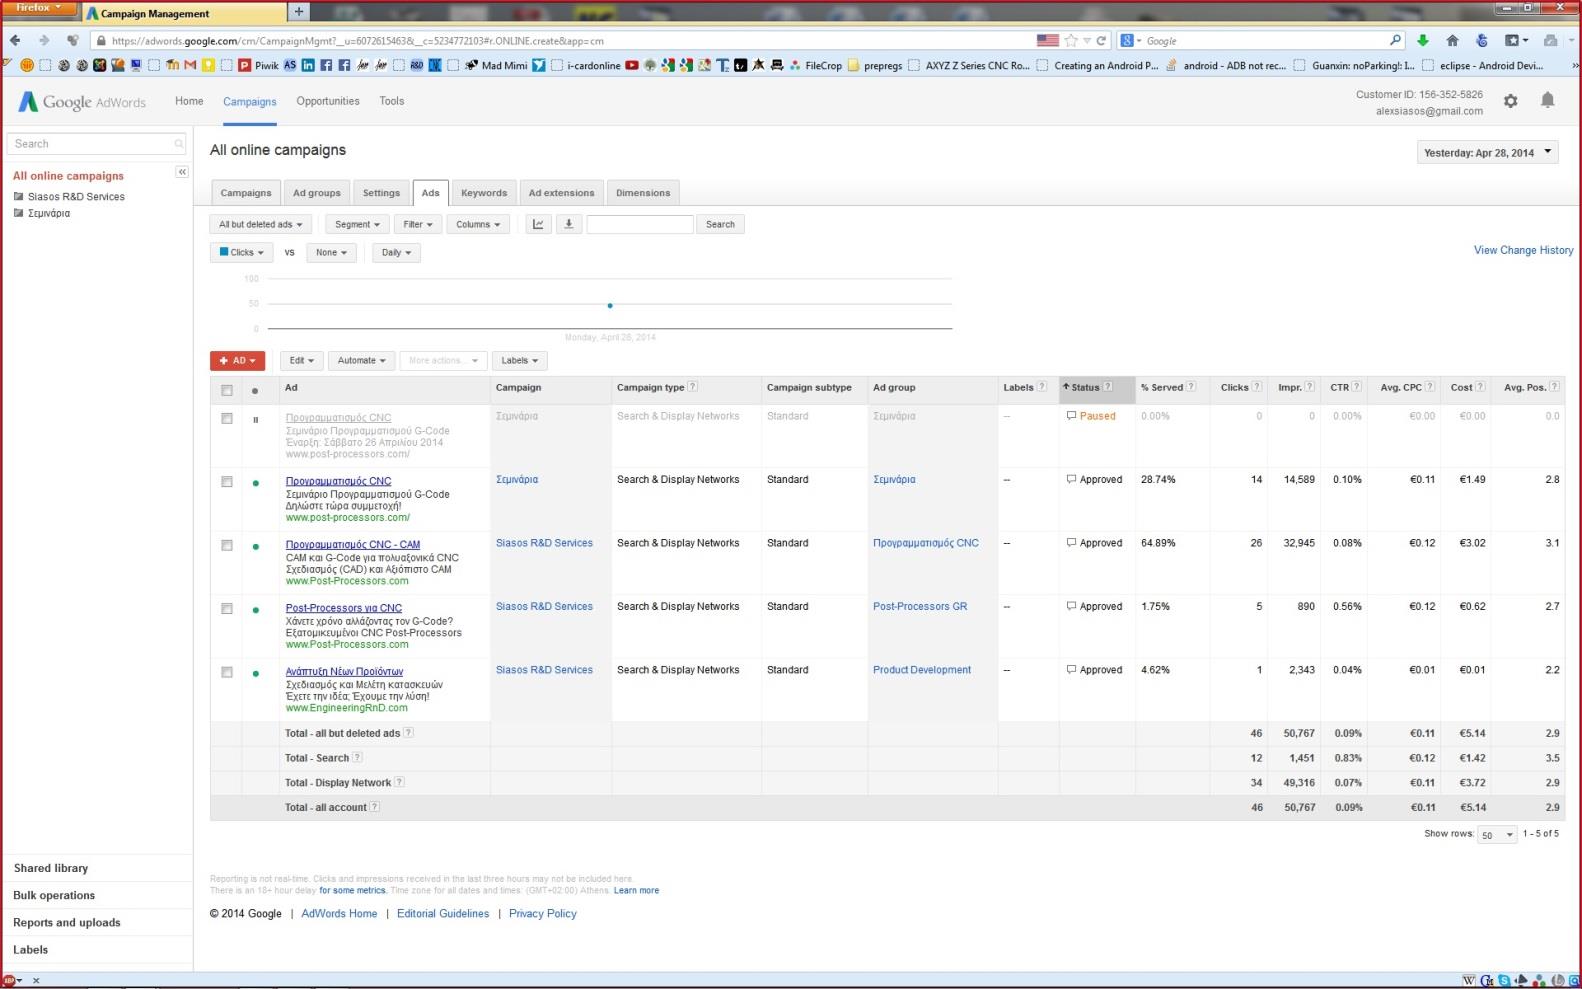Open the None comparison metric dropdown
The height and width of the screenshot is (989, 1582).
331,252
